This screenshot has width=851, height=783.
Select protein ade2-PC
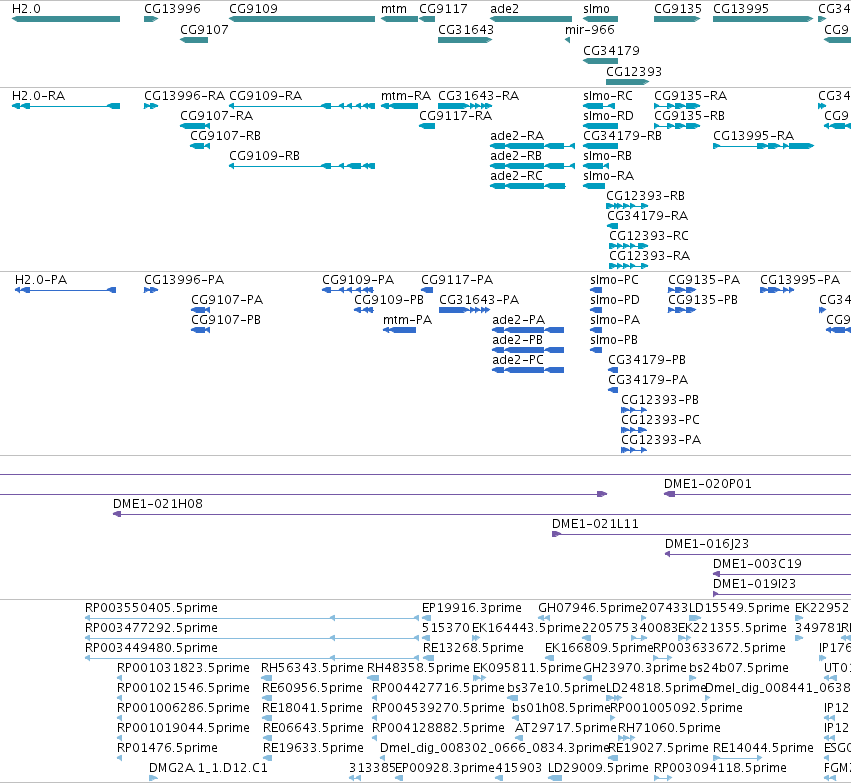(x=528, y=370)
